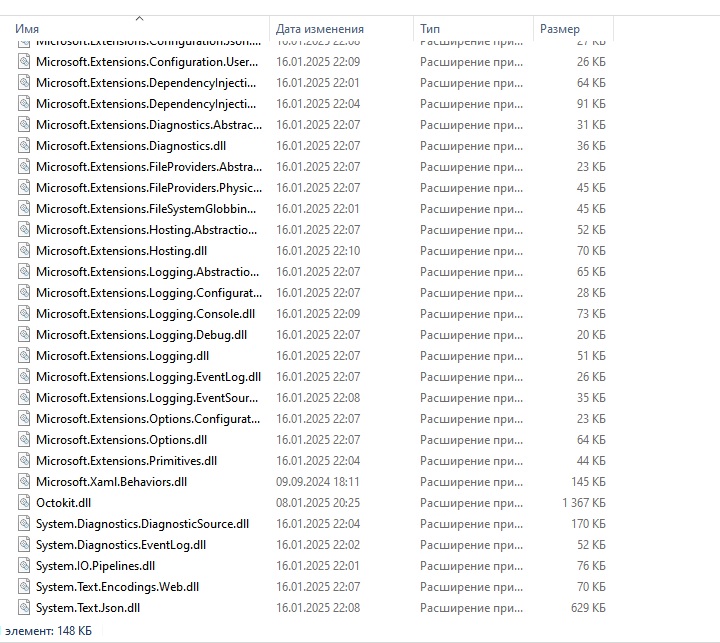Click the 145 КБ size cell
Image resolution: width=720 pixels, height=643 pixels.
pos(588,481)
